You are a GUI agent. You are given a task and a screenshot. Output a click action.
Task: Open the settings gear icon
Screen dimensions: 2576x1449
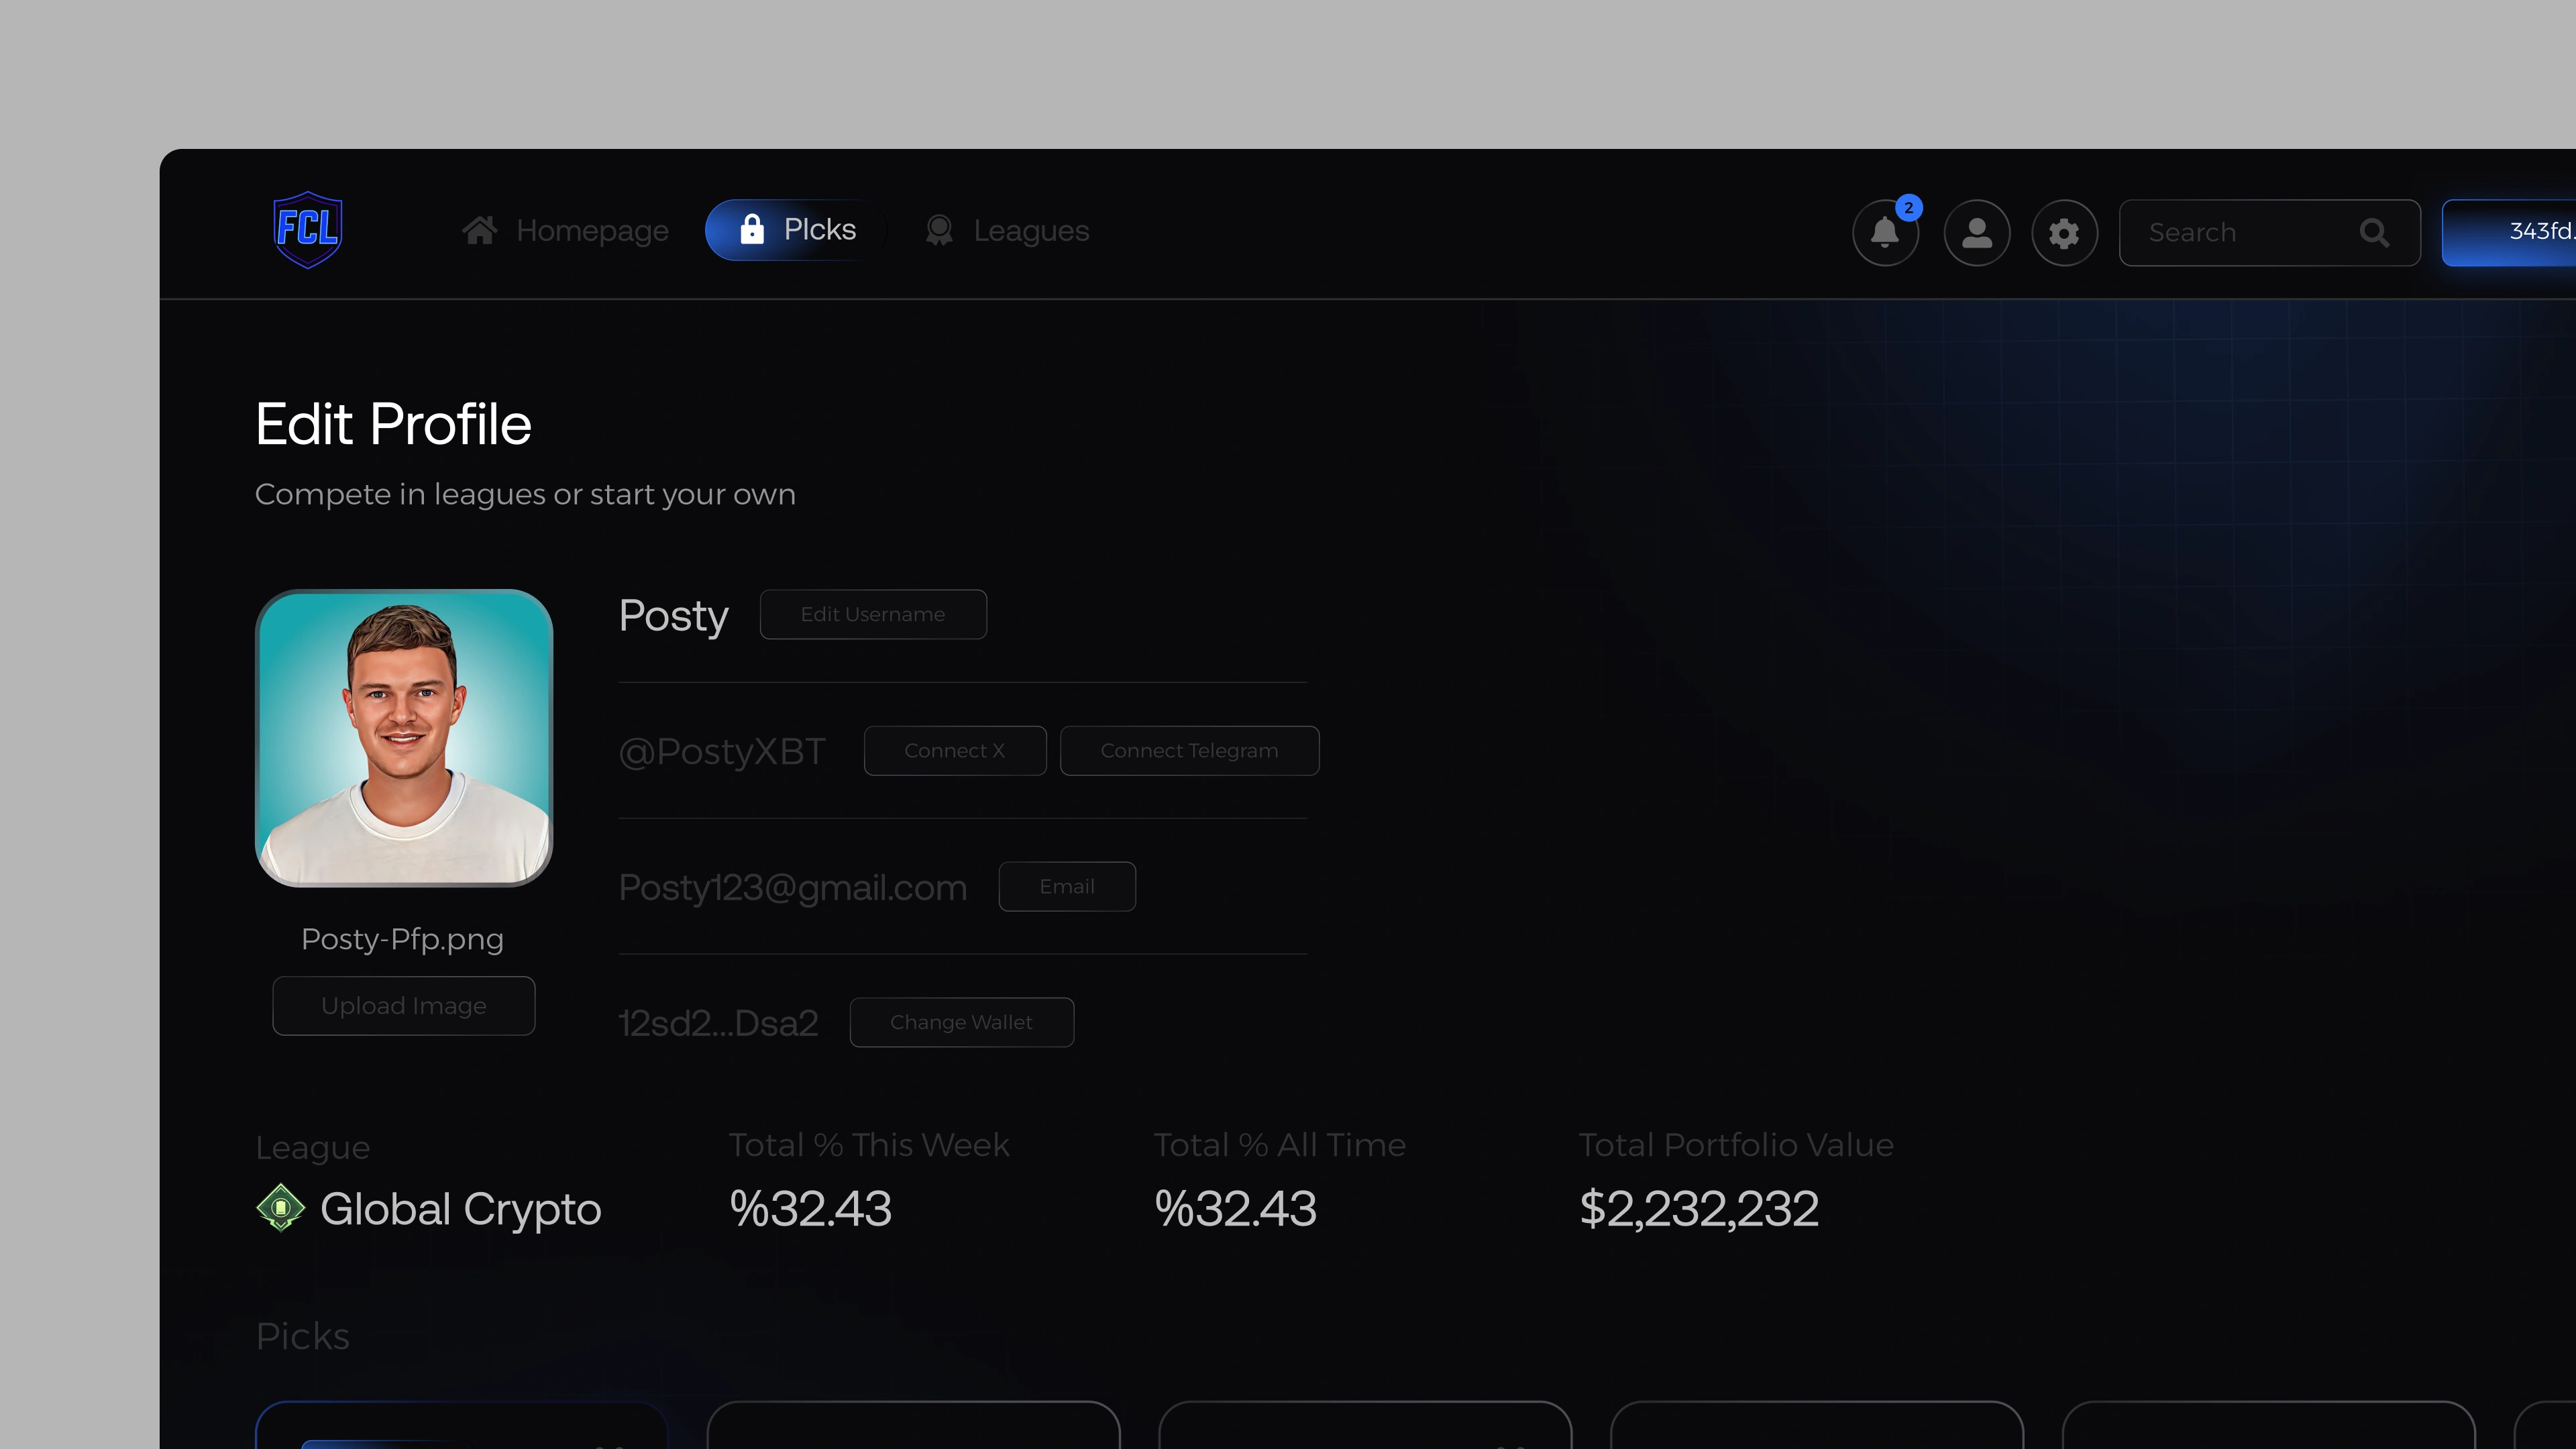tap(2064, 233)
